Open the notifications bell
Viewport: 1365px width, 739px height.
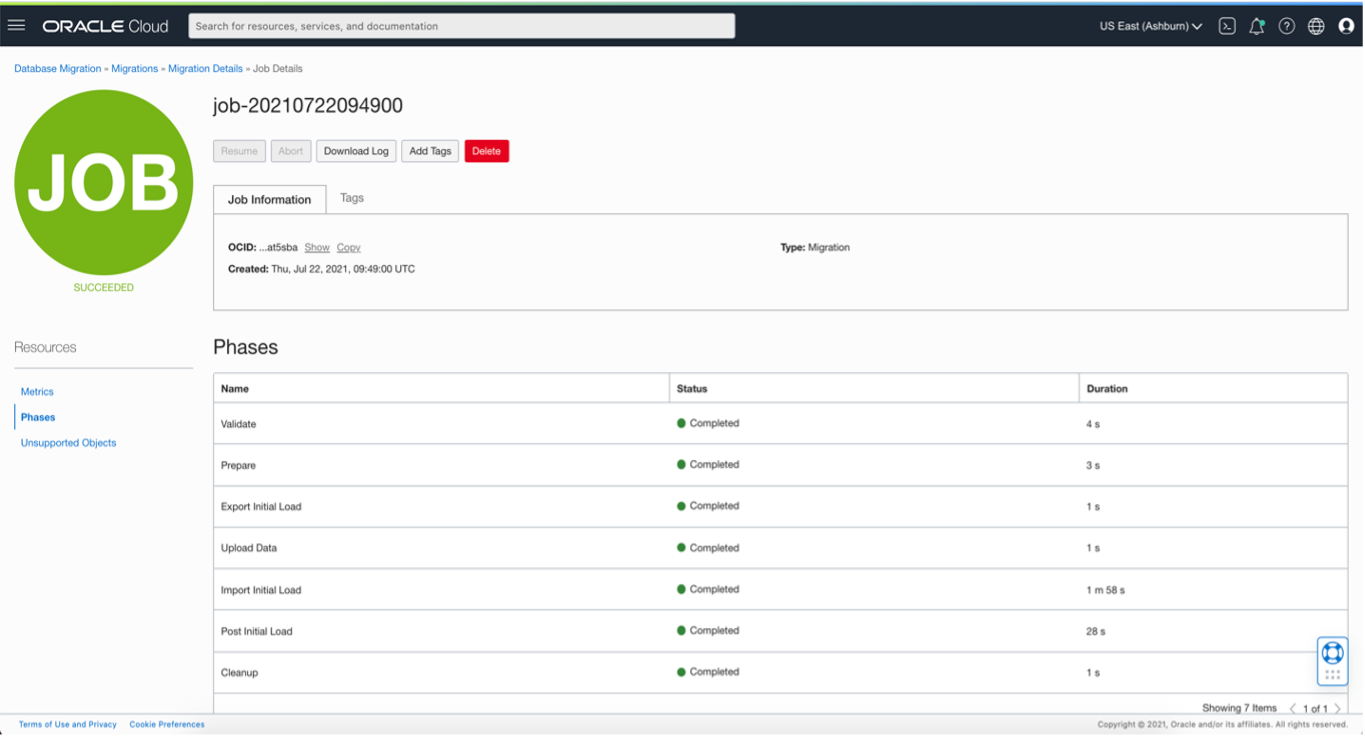1257,25
